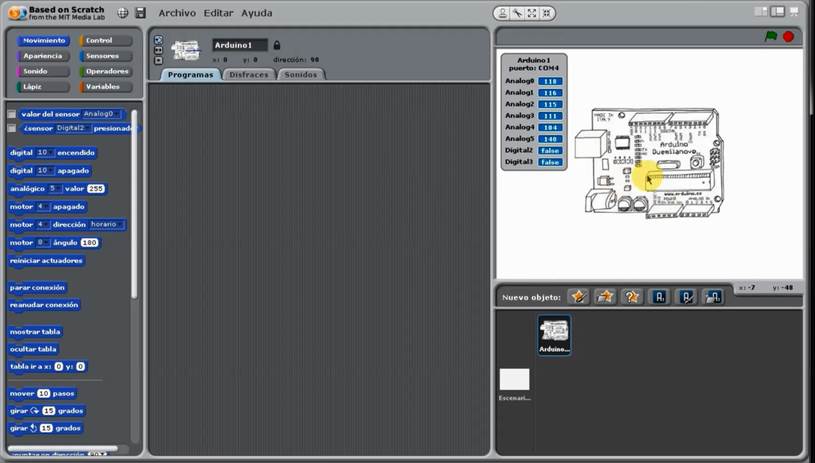Viewport: 815px width, 463px height.
Task: Click the 10 value in mover pasos
Action: tap(44, 393)
